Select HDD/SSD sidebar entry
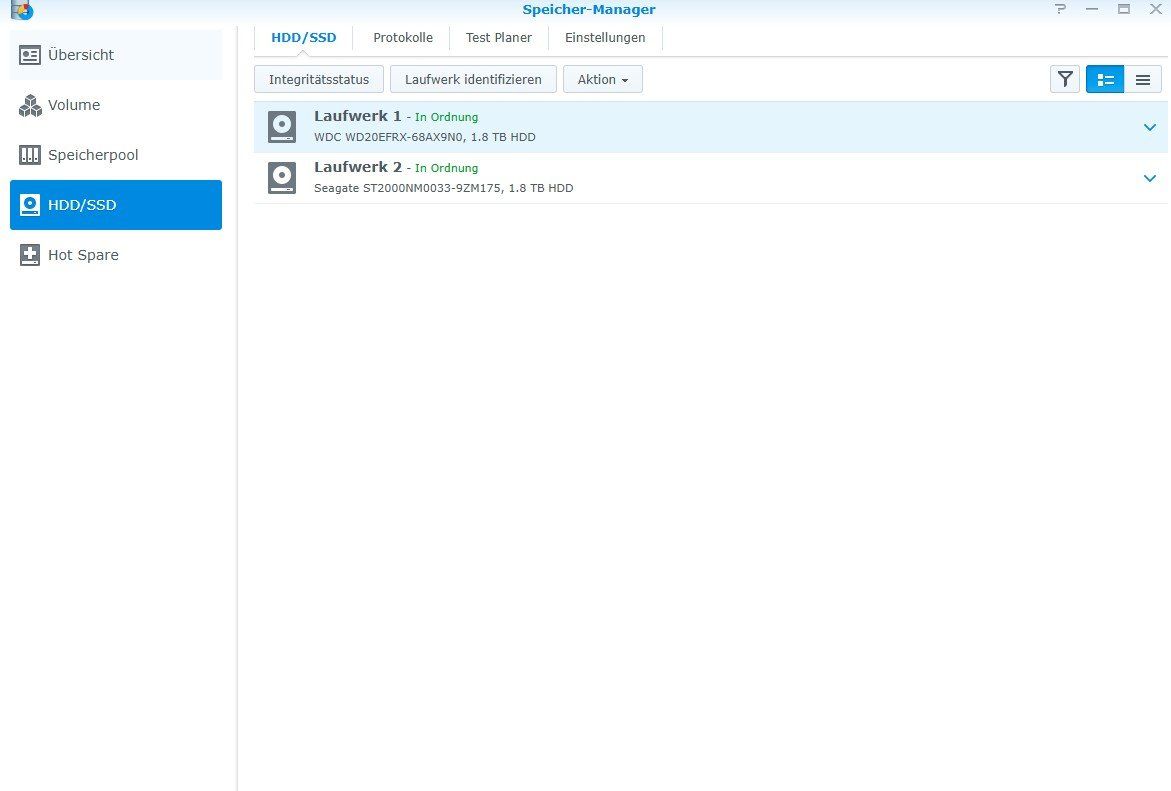 [116, 205]
